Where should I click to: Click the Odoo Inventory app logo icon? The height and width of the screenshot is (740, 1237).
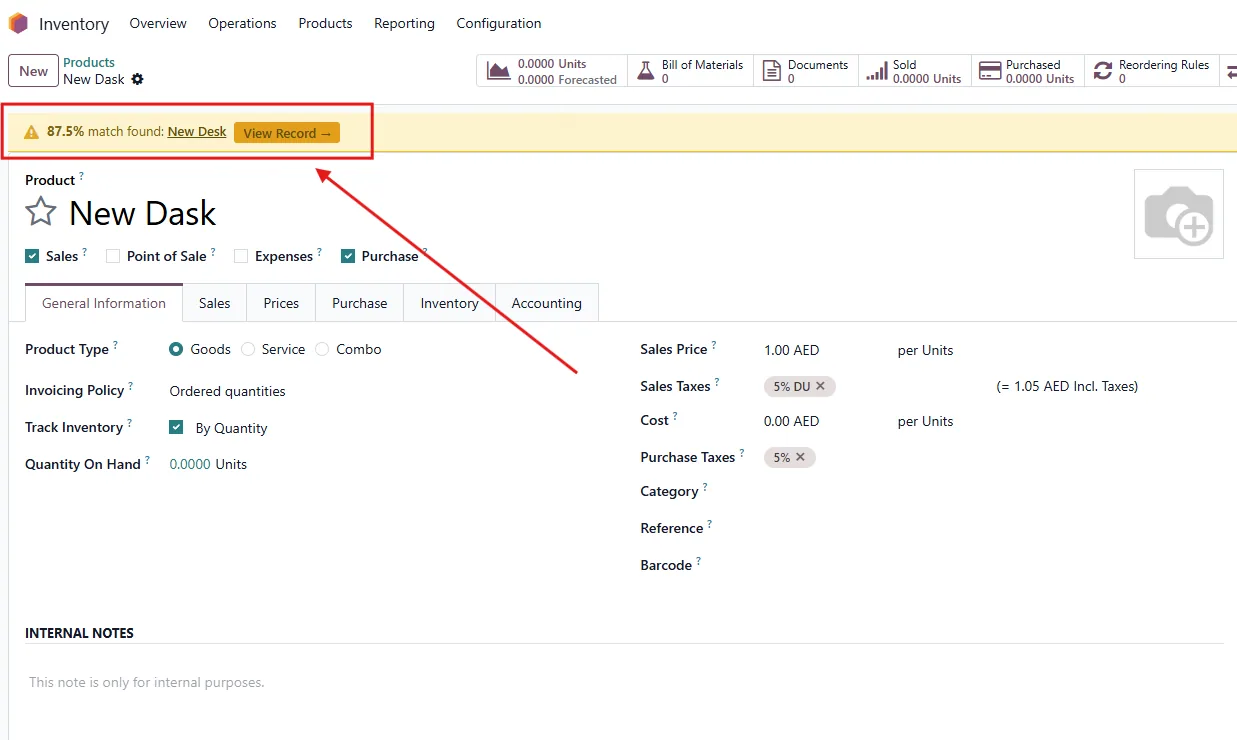pos(18,23)
